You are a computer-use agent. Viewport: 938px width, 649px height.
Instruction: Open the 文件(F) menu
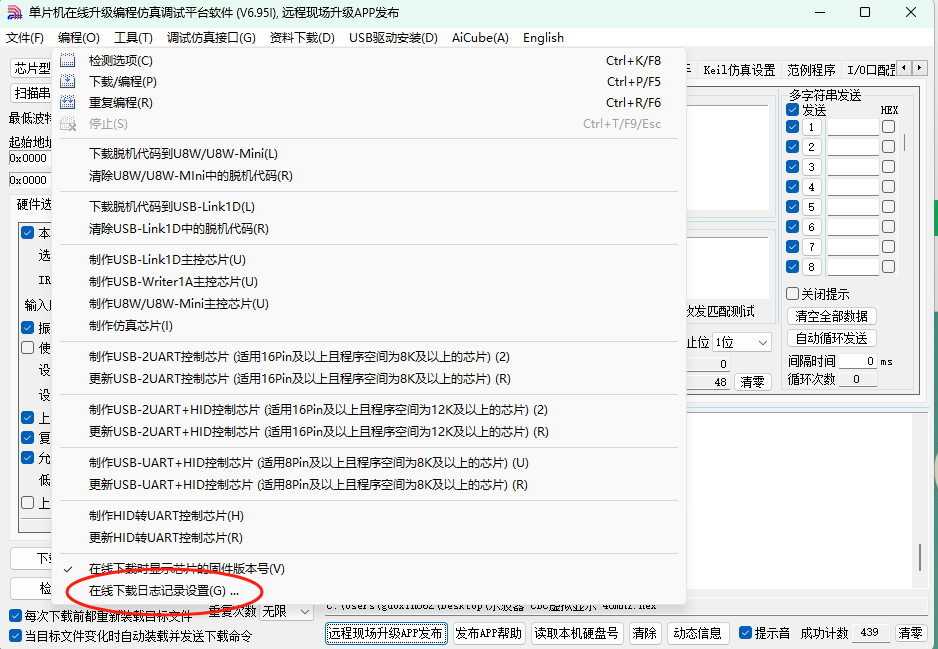(25, 38)
